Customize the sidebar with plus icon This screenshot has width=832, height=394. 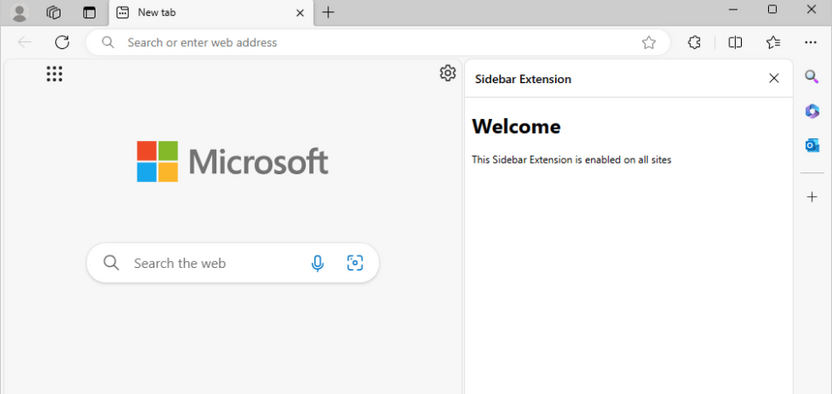click(812, 197)
